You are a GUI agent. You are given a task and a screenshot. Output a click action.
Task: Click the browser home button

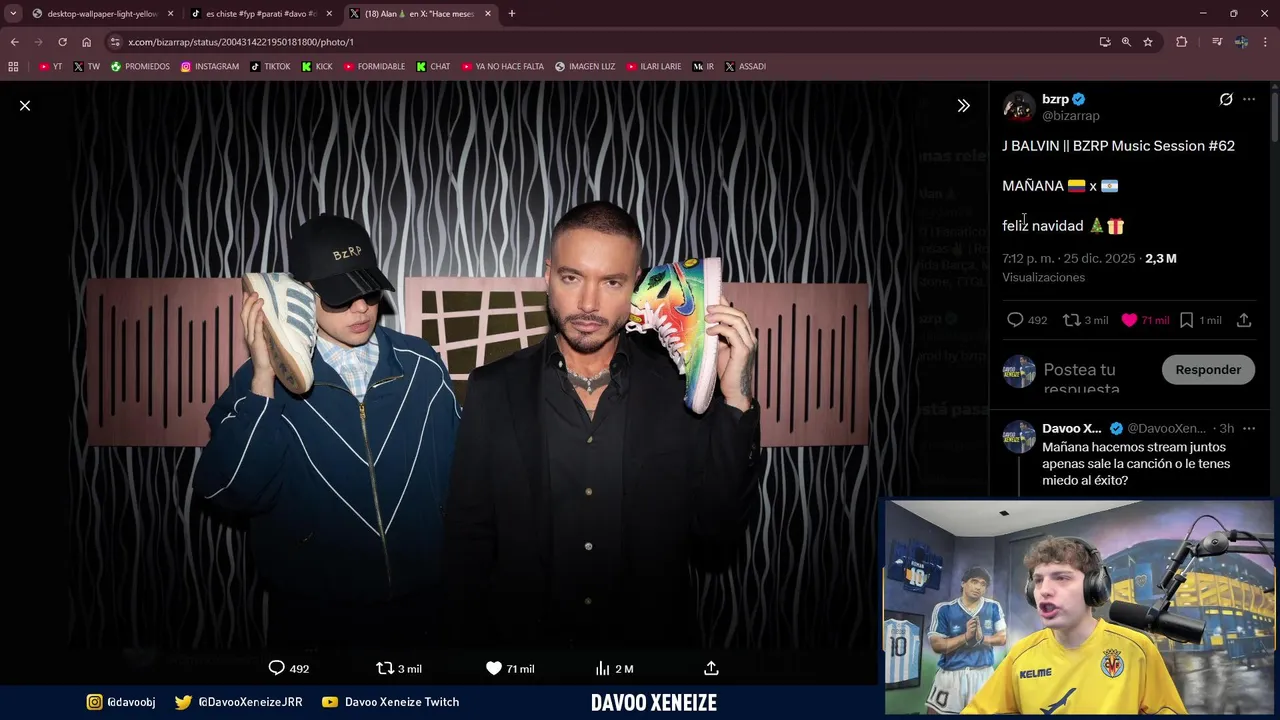point(86,42)
